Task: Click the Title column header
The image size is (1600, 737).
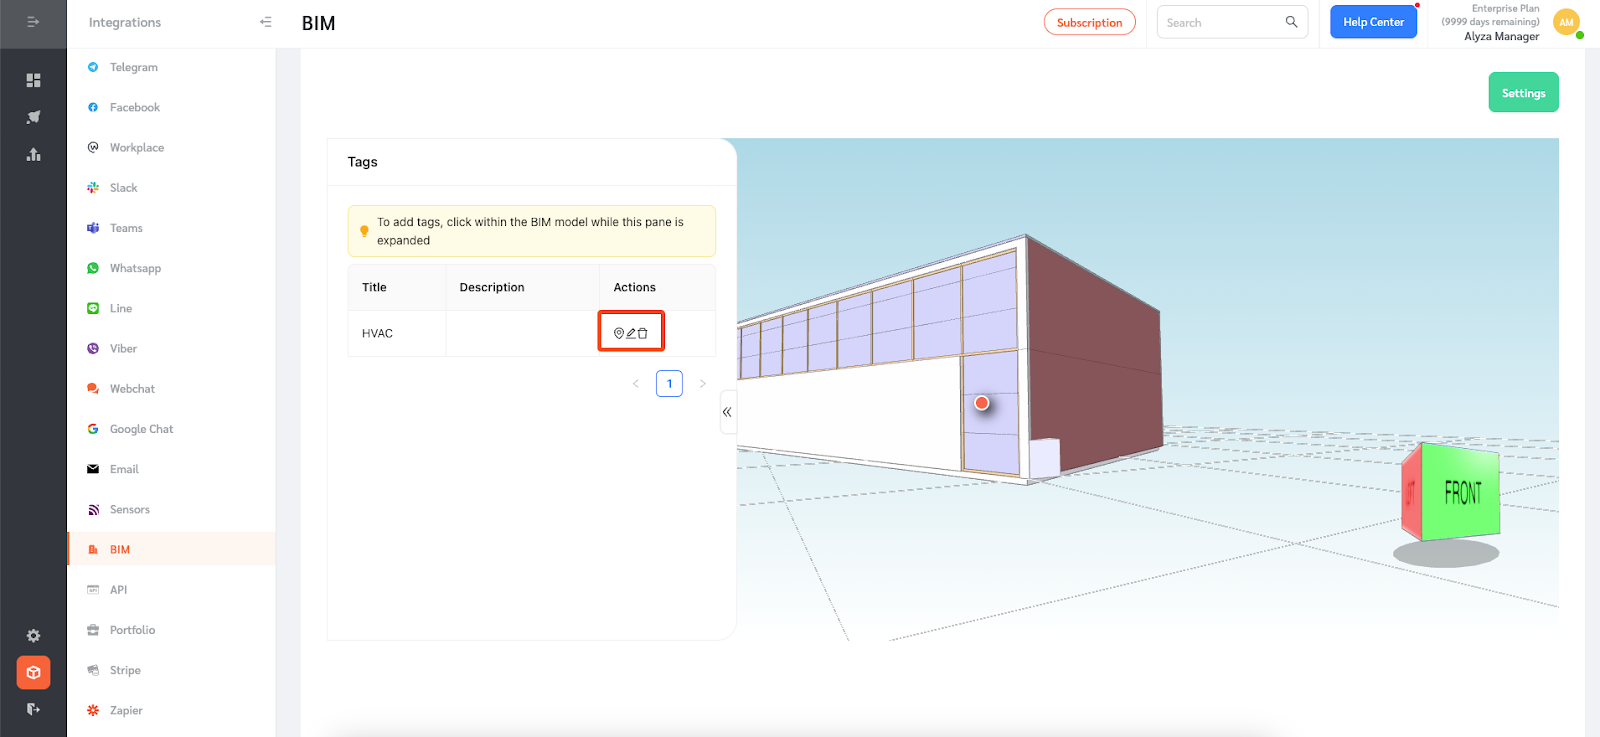Action: pos(396,287)
